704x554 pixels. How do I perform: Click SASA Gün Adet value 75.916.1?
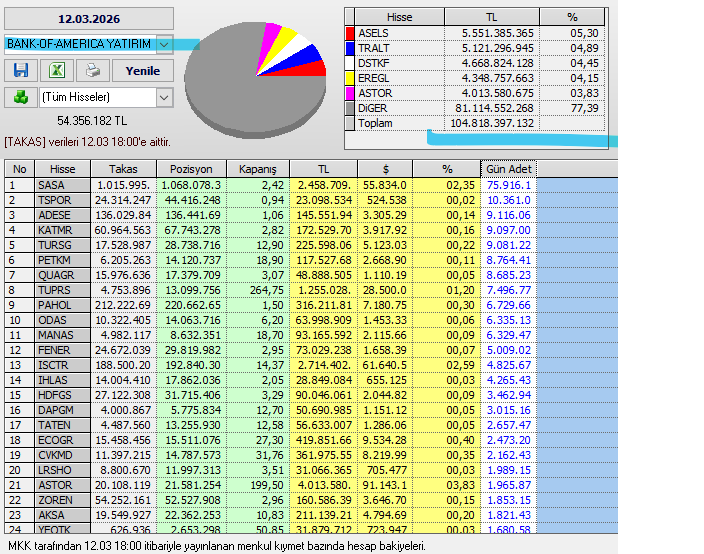click(x=509, y=185)
